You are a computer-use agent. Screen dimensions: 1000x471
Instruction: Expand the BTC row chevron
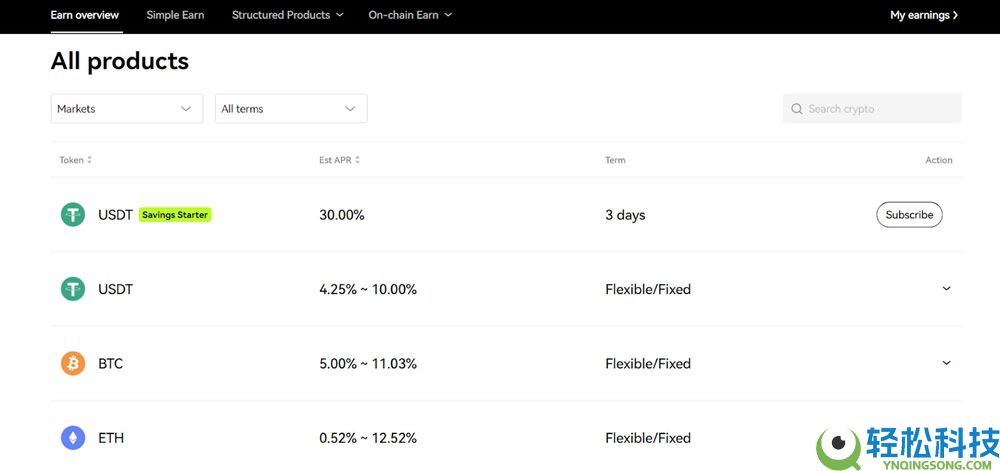click(946, 363)
